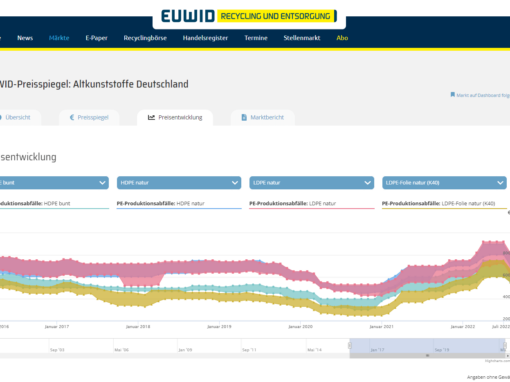
Task: Click the Jan '09 navigator label
Action: 185,350
